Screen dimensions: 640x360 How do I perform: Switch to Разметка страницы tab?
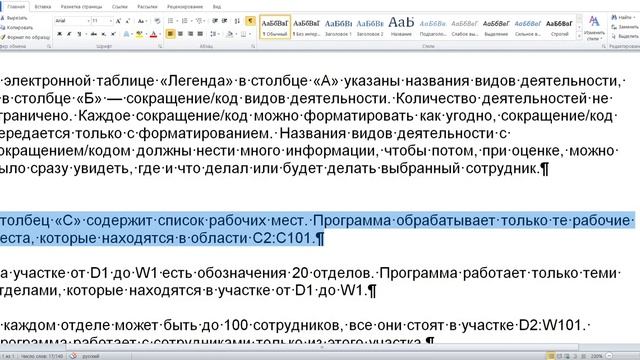pyautogui.click(x=81, y=7)
